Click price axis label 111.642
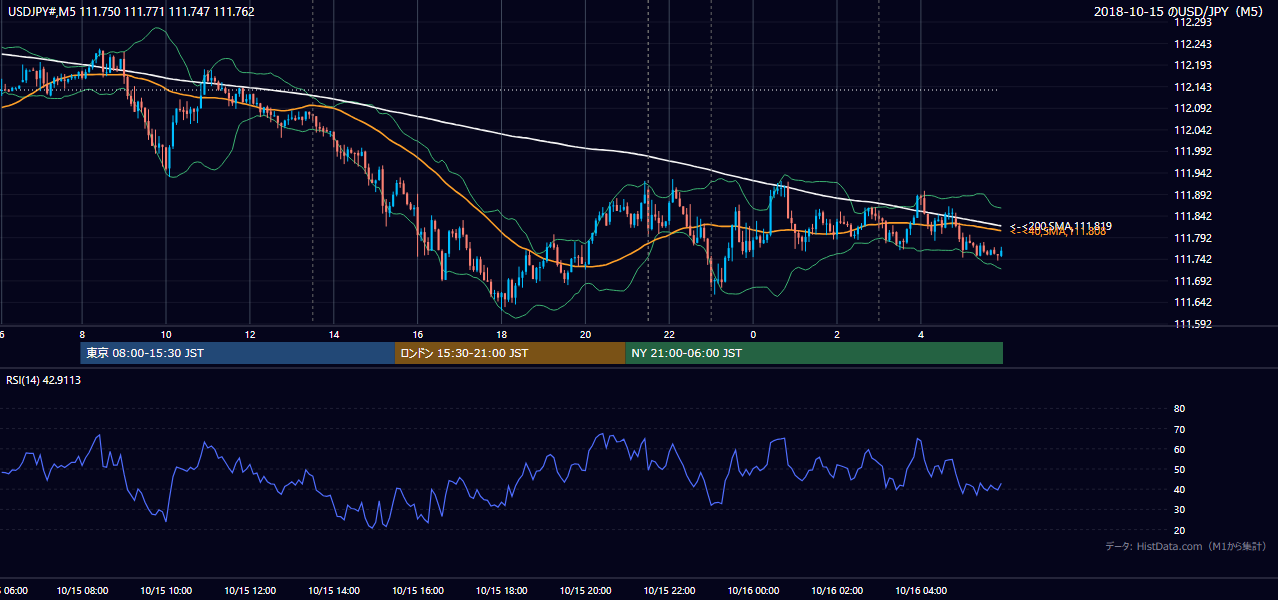 (1195, 303)
